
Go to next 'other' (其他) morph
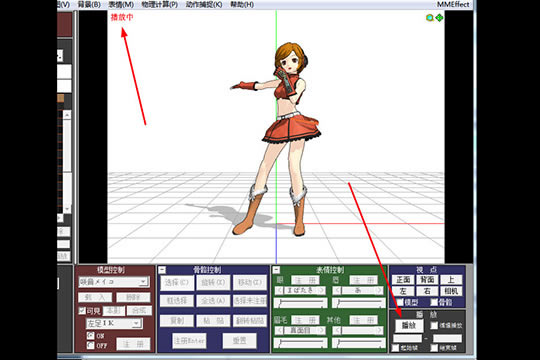coord(379,331)
